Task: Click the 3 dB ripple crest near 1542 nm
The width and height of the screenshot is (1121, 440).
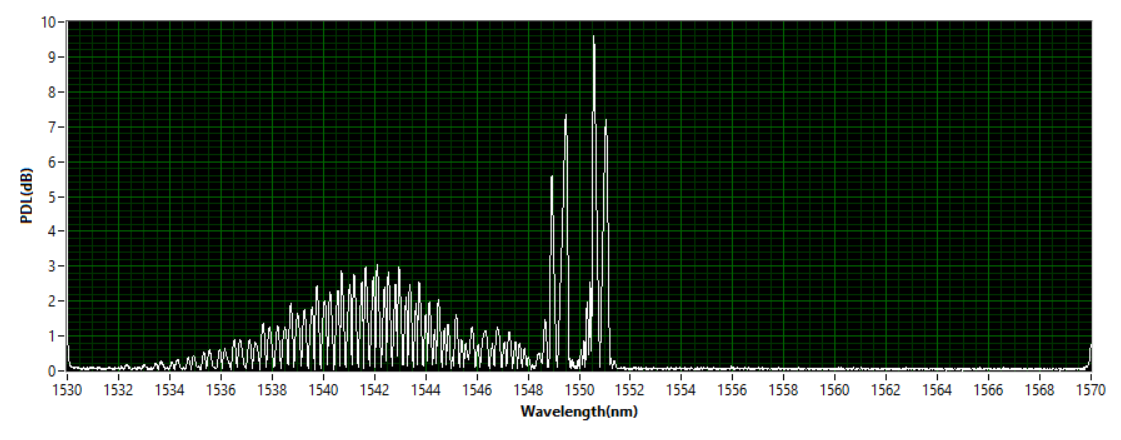Action: coord(376,267)
